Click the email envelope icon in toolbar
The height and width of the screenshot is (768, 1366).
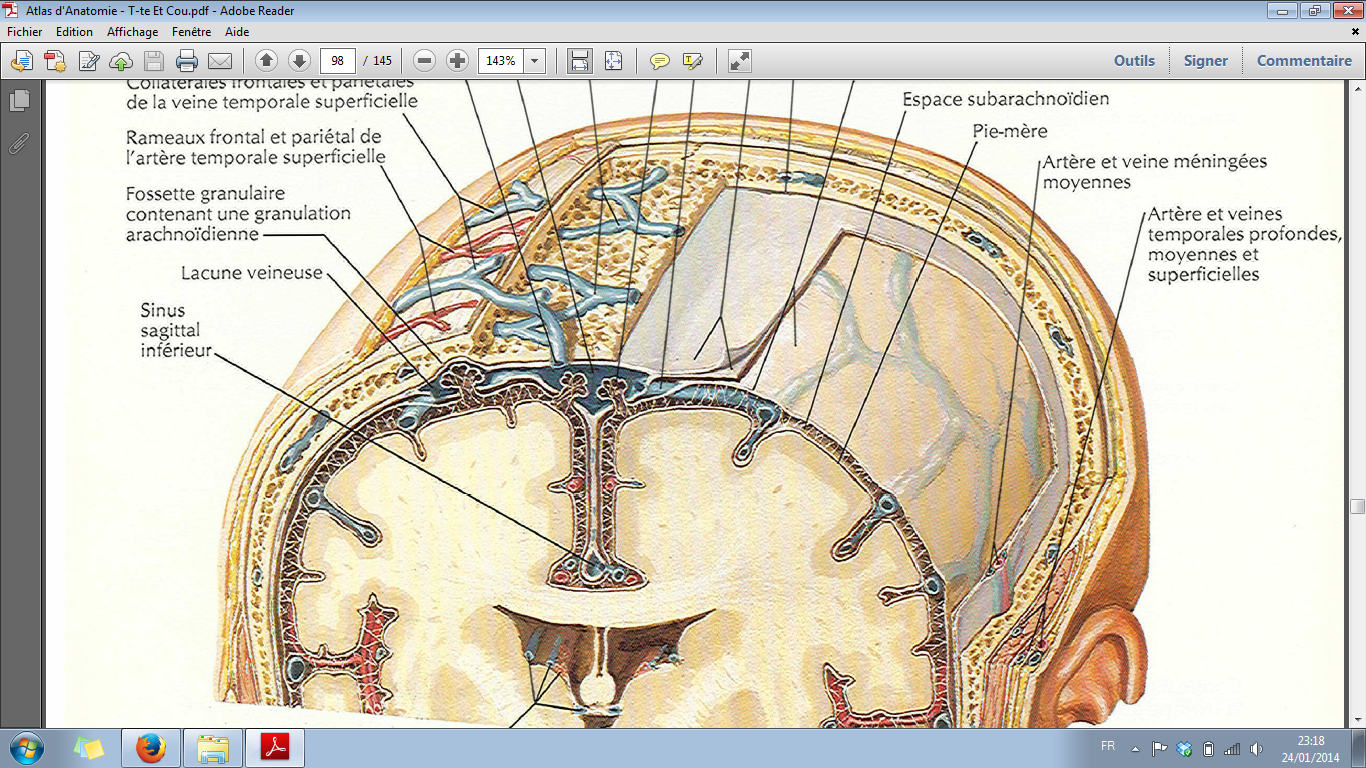tap(219, 61)
